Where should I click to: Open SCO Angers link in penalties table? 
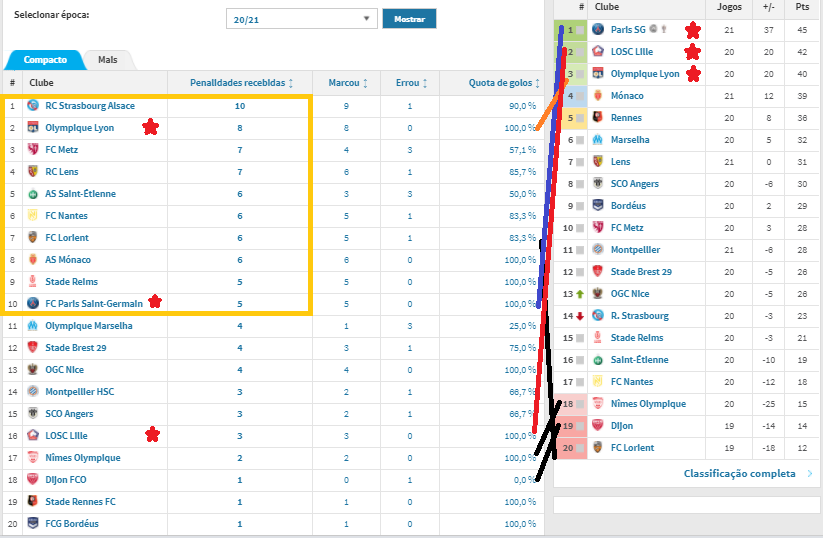69,414
